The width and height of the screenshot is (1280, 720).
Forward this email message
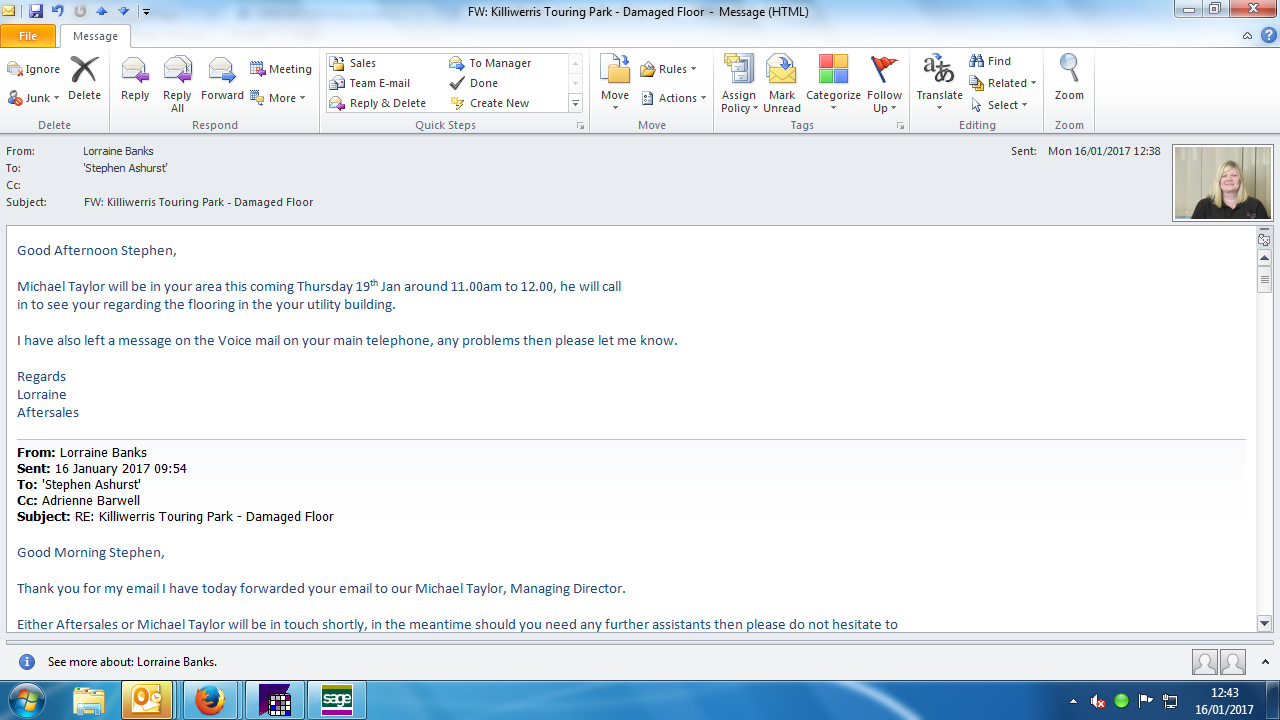click(222, 80)
